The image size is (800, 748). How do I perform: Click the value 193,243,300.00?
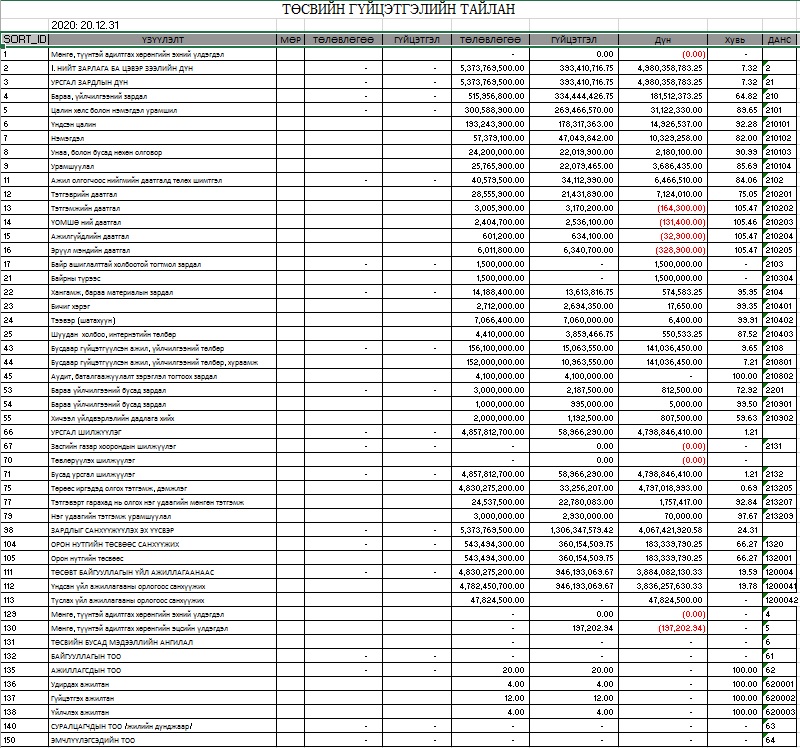tap(494, 124)
